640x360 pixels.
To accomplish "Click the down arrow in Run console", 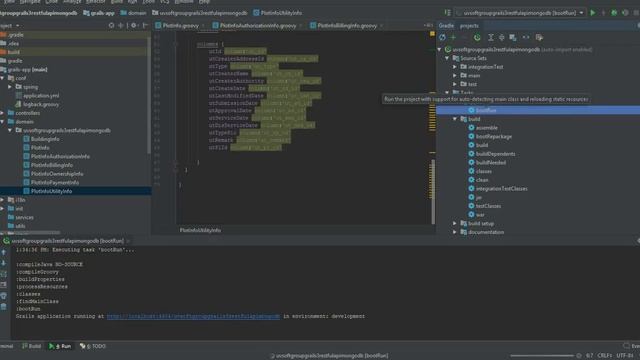I will [4, 263].
